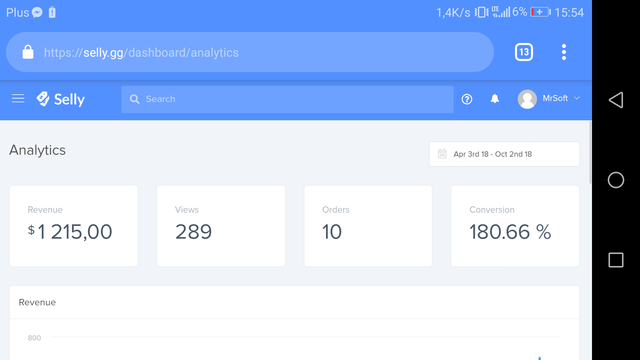Open notifications bell
The width and height of the screenshot is (640, 360).
click(x=495, y=98)
